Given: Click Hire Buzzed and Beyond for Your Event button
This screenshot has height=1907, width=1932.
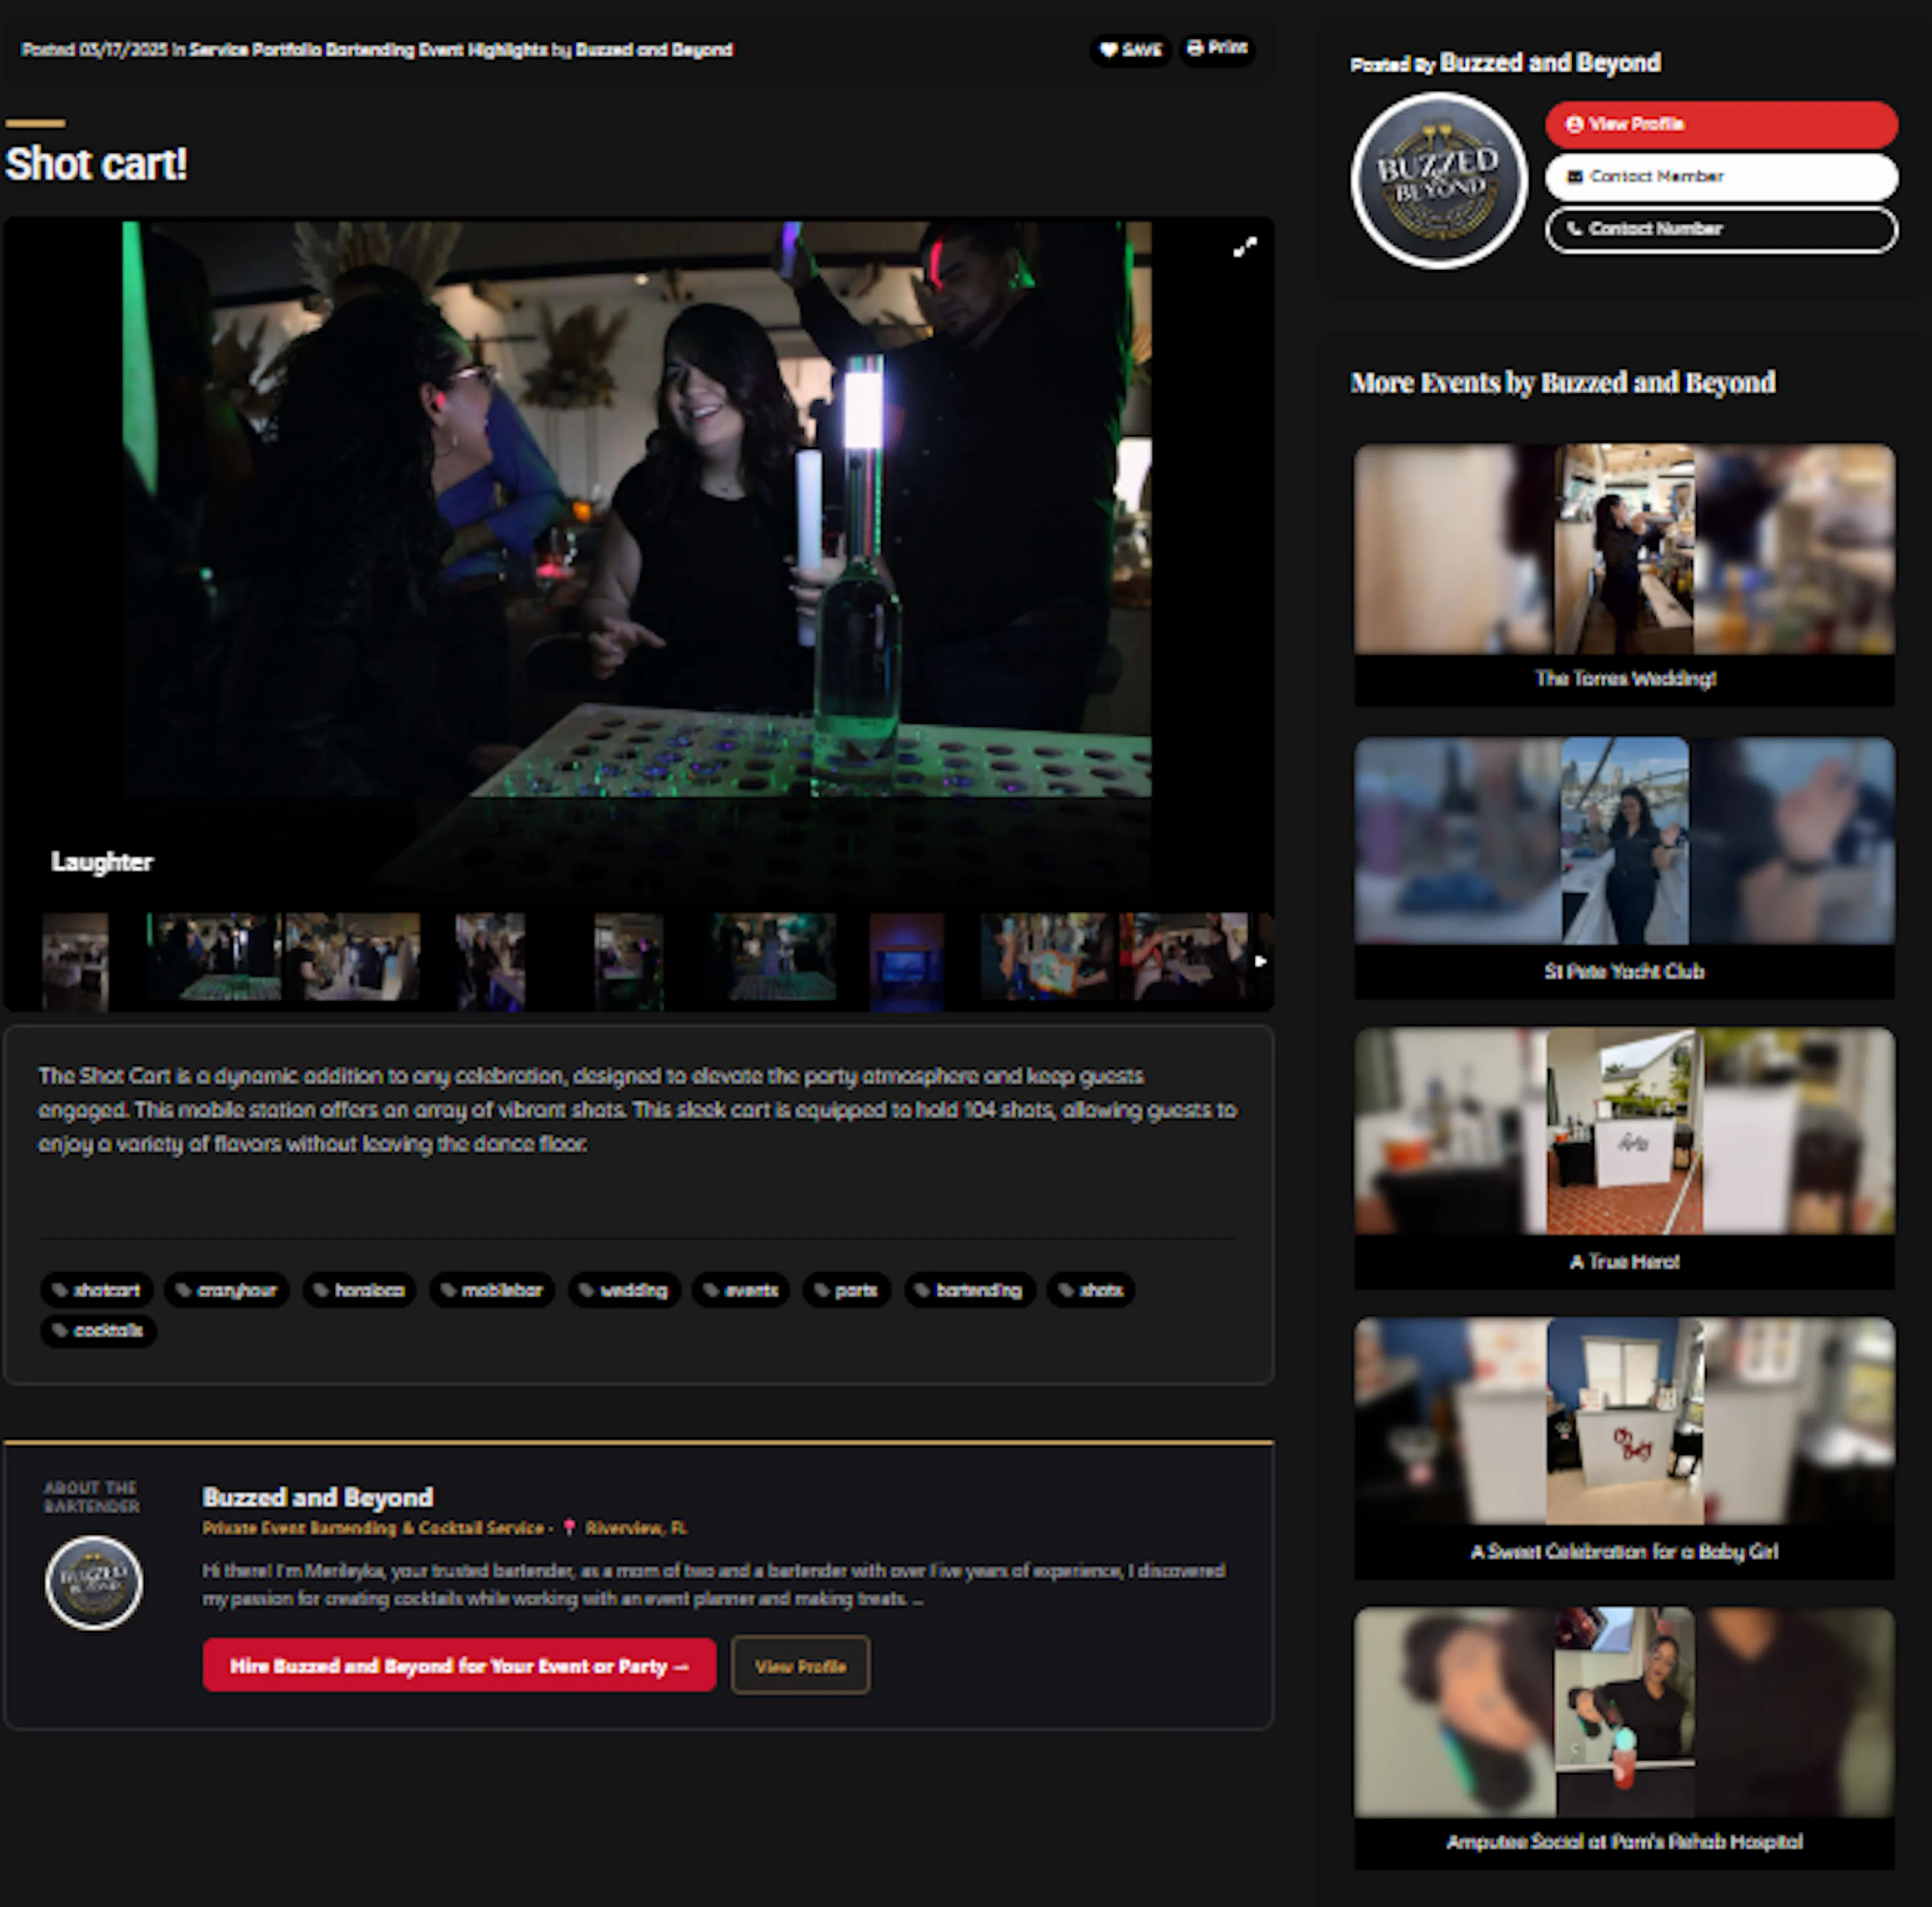Looking at the screenshot, I should point(459,1665).
